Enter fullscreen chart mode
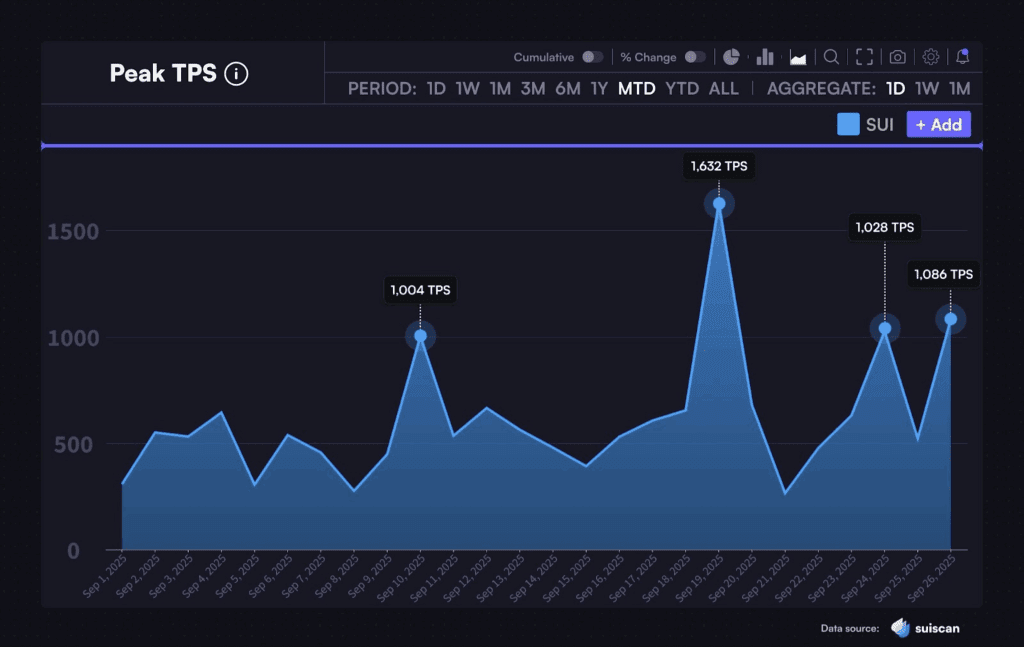This screenshot has width=1024, height=647. [x=865, y=57]
